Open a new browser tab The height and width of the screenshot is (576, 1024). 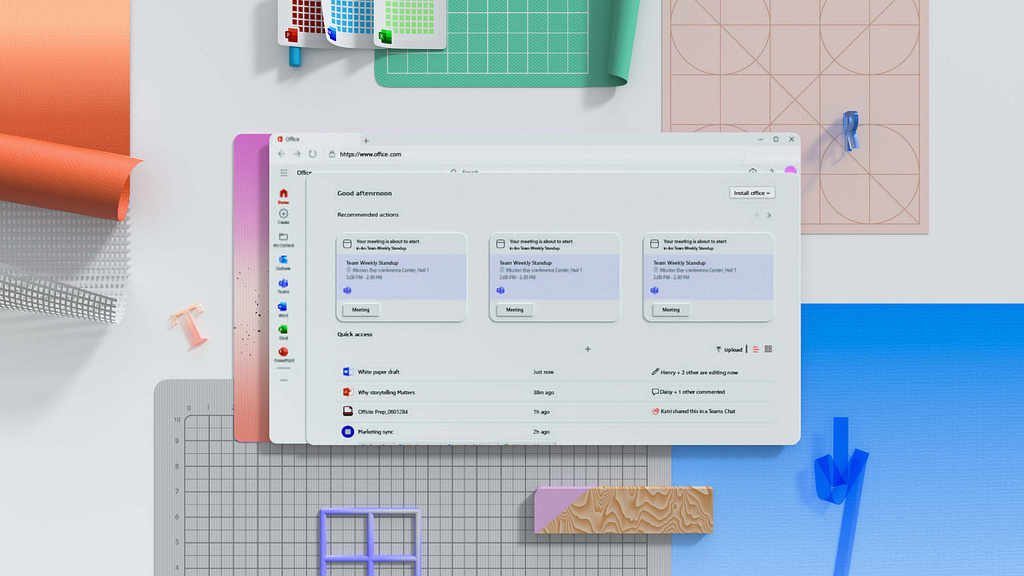tap(366, 141)
